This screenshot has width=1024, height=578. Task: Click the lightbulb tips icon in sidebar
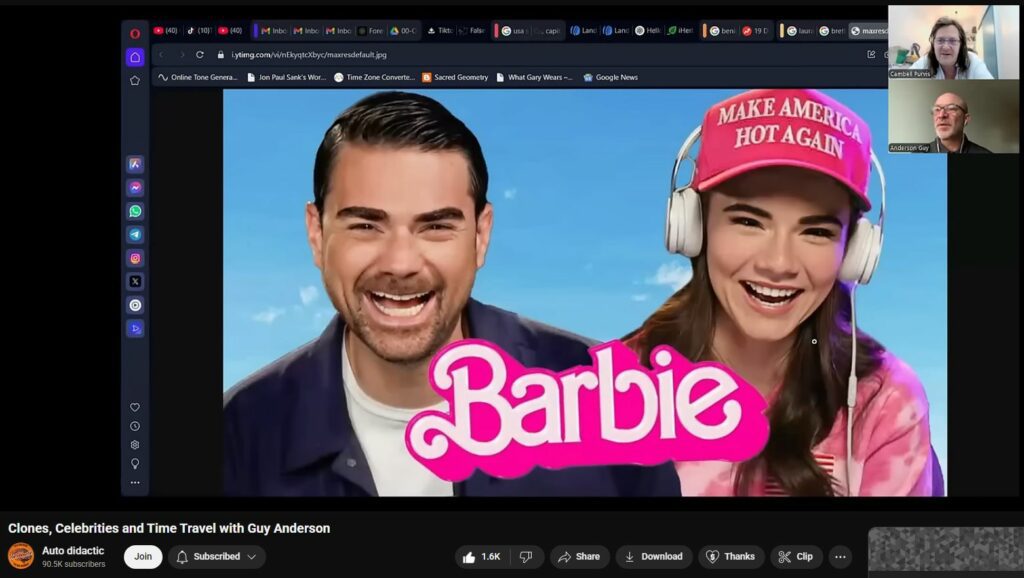(135, 464)
